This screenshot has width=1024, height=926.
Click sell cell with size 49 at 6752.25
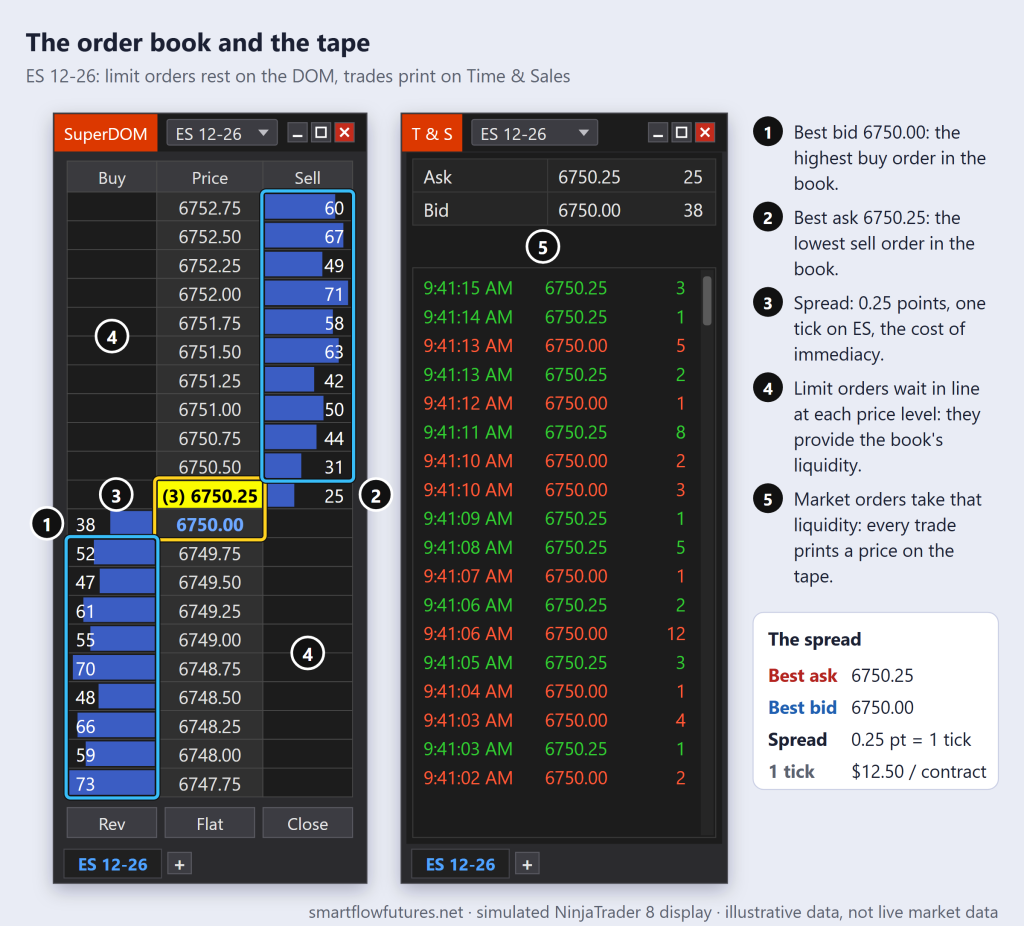coord(308,265)
